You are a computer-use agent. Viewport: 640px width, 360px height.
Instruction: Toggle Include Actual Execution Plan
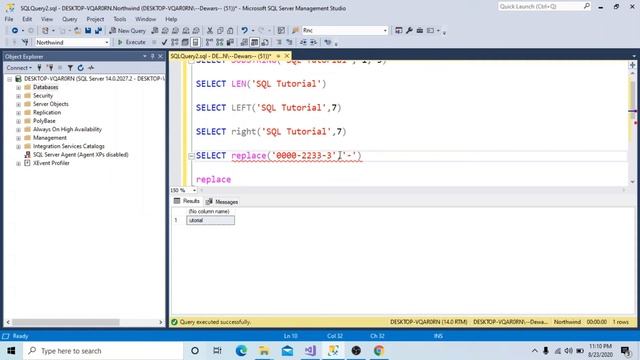(x=209, y=42)
